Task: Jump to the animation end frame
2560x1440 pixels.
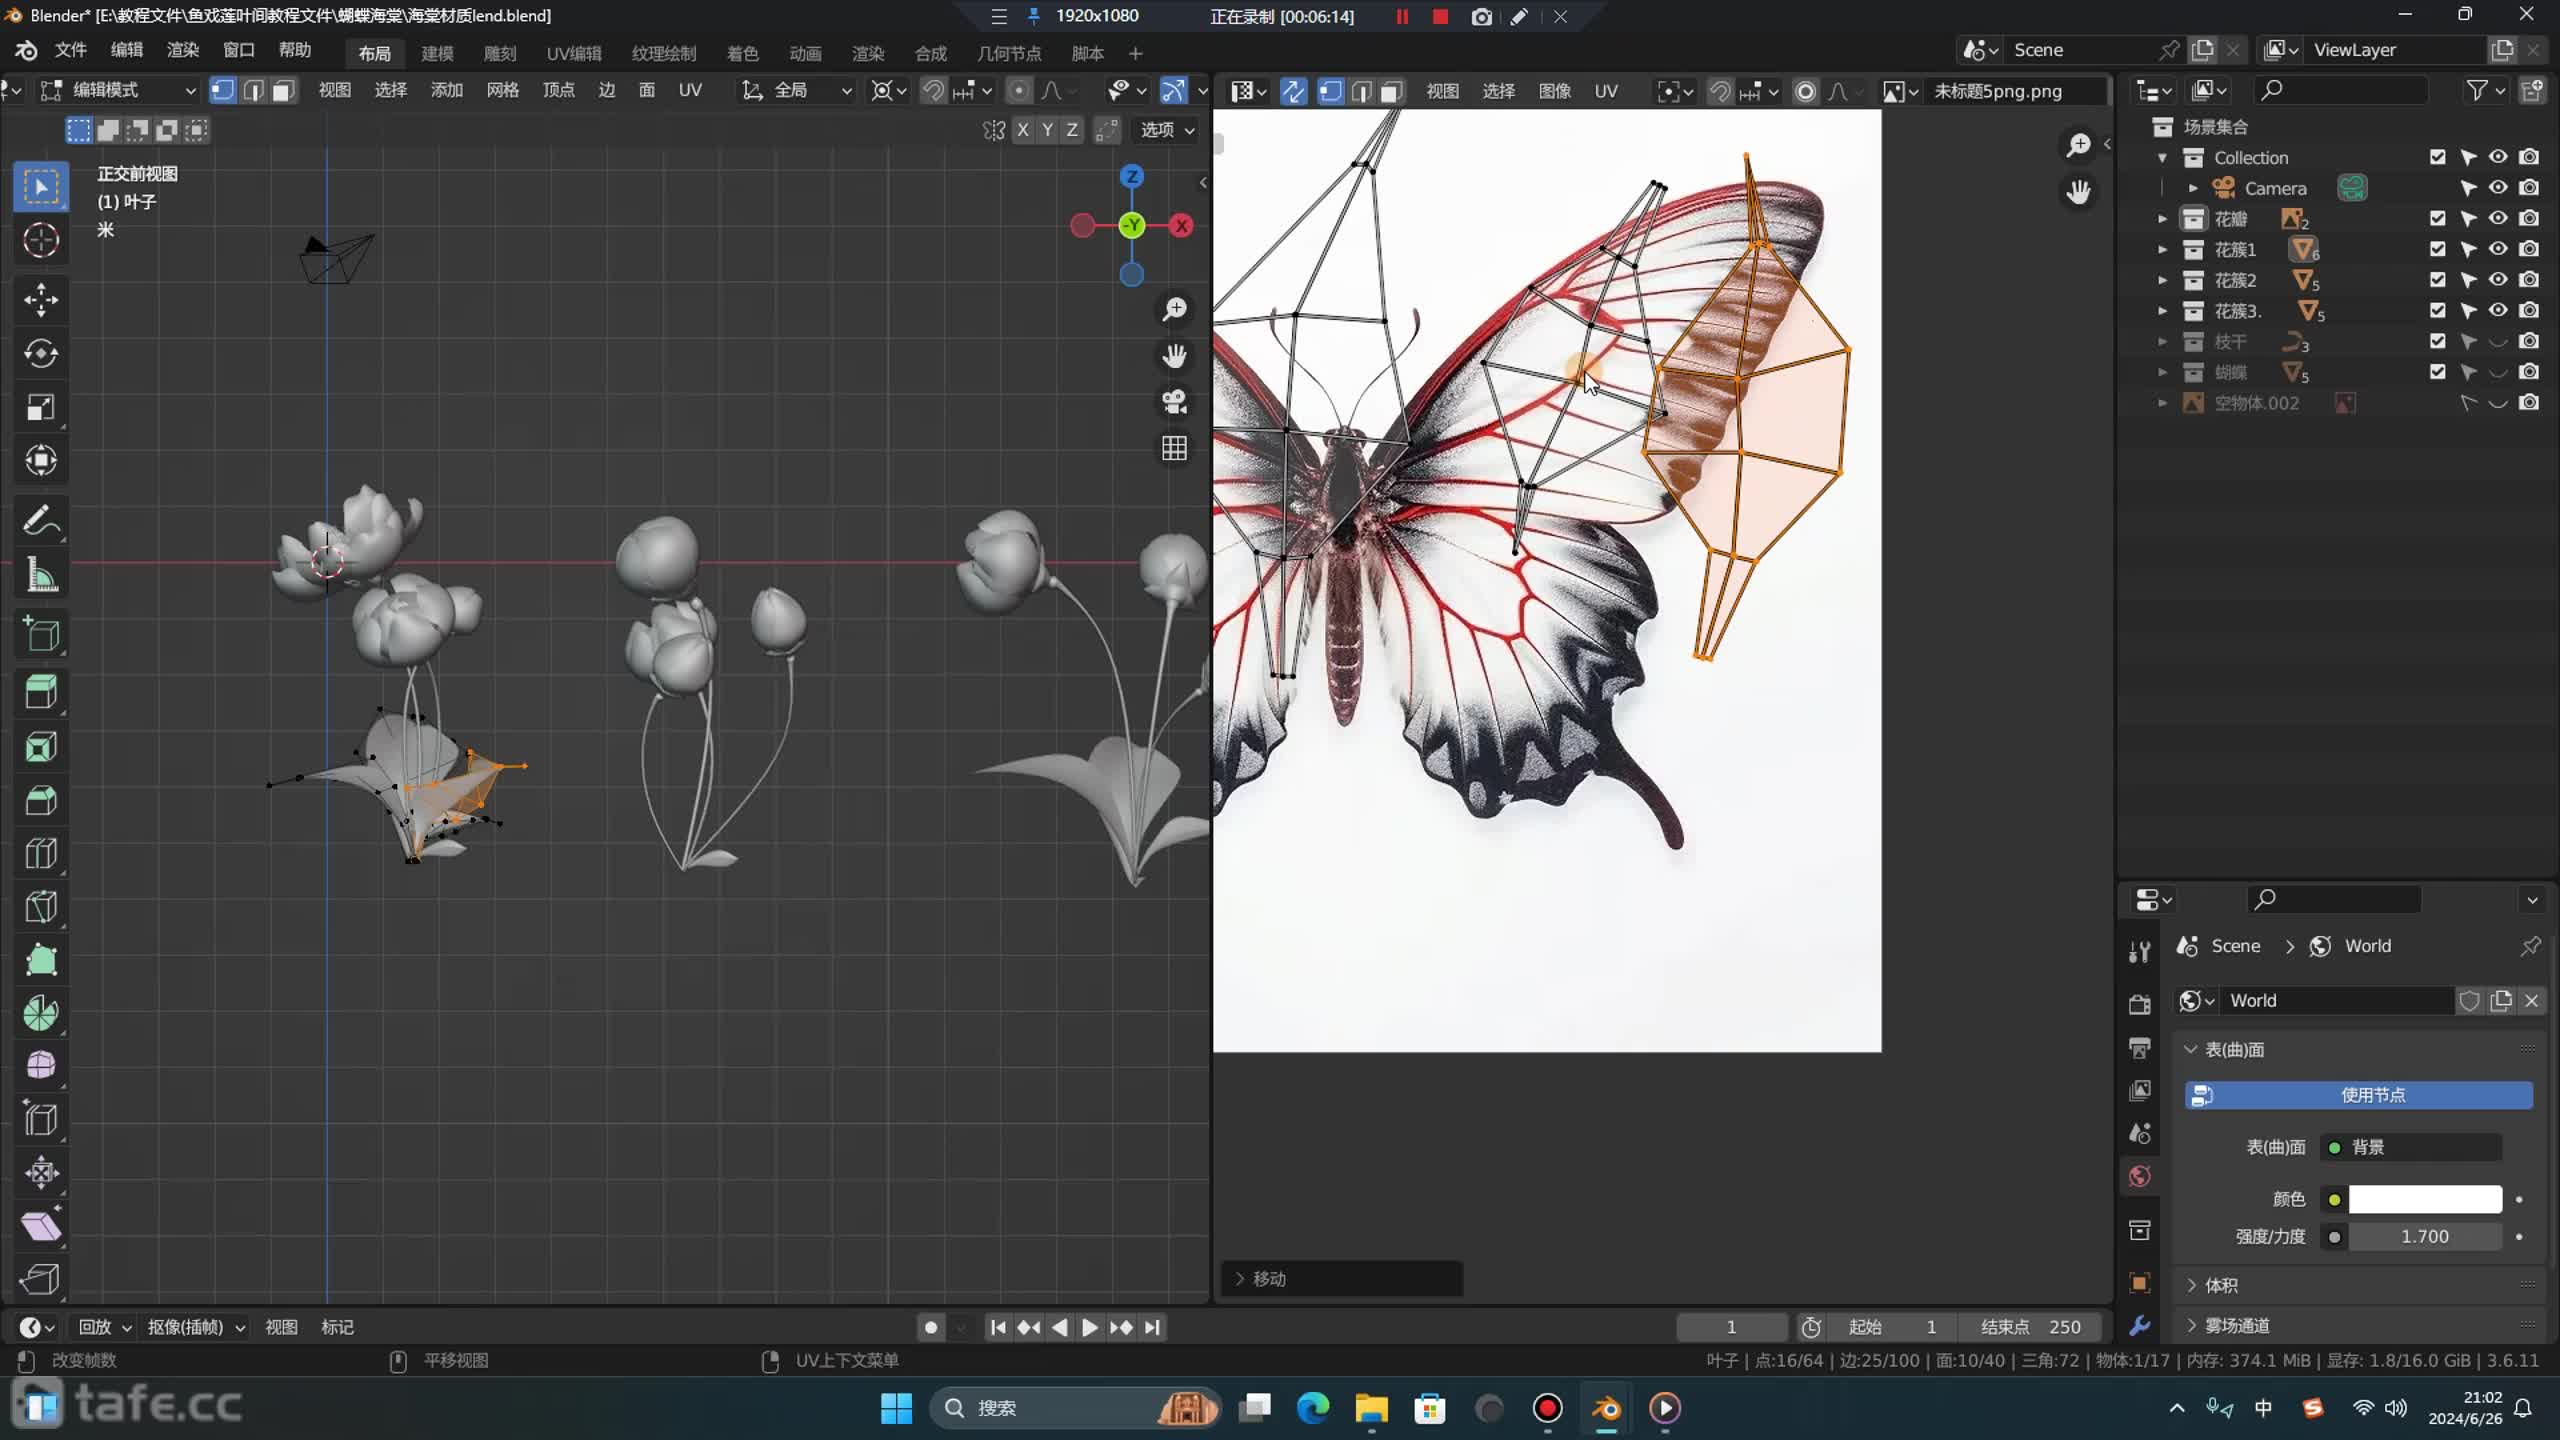Action: click(1152, 1327)
